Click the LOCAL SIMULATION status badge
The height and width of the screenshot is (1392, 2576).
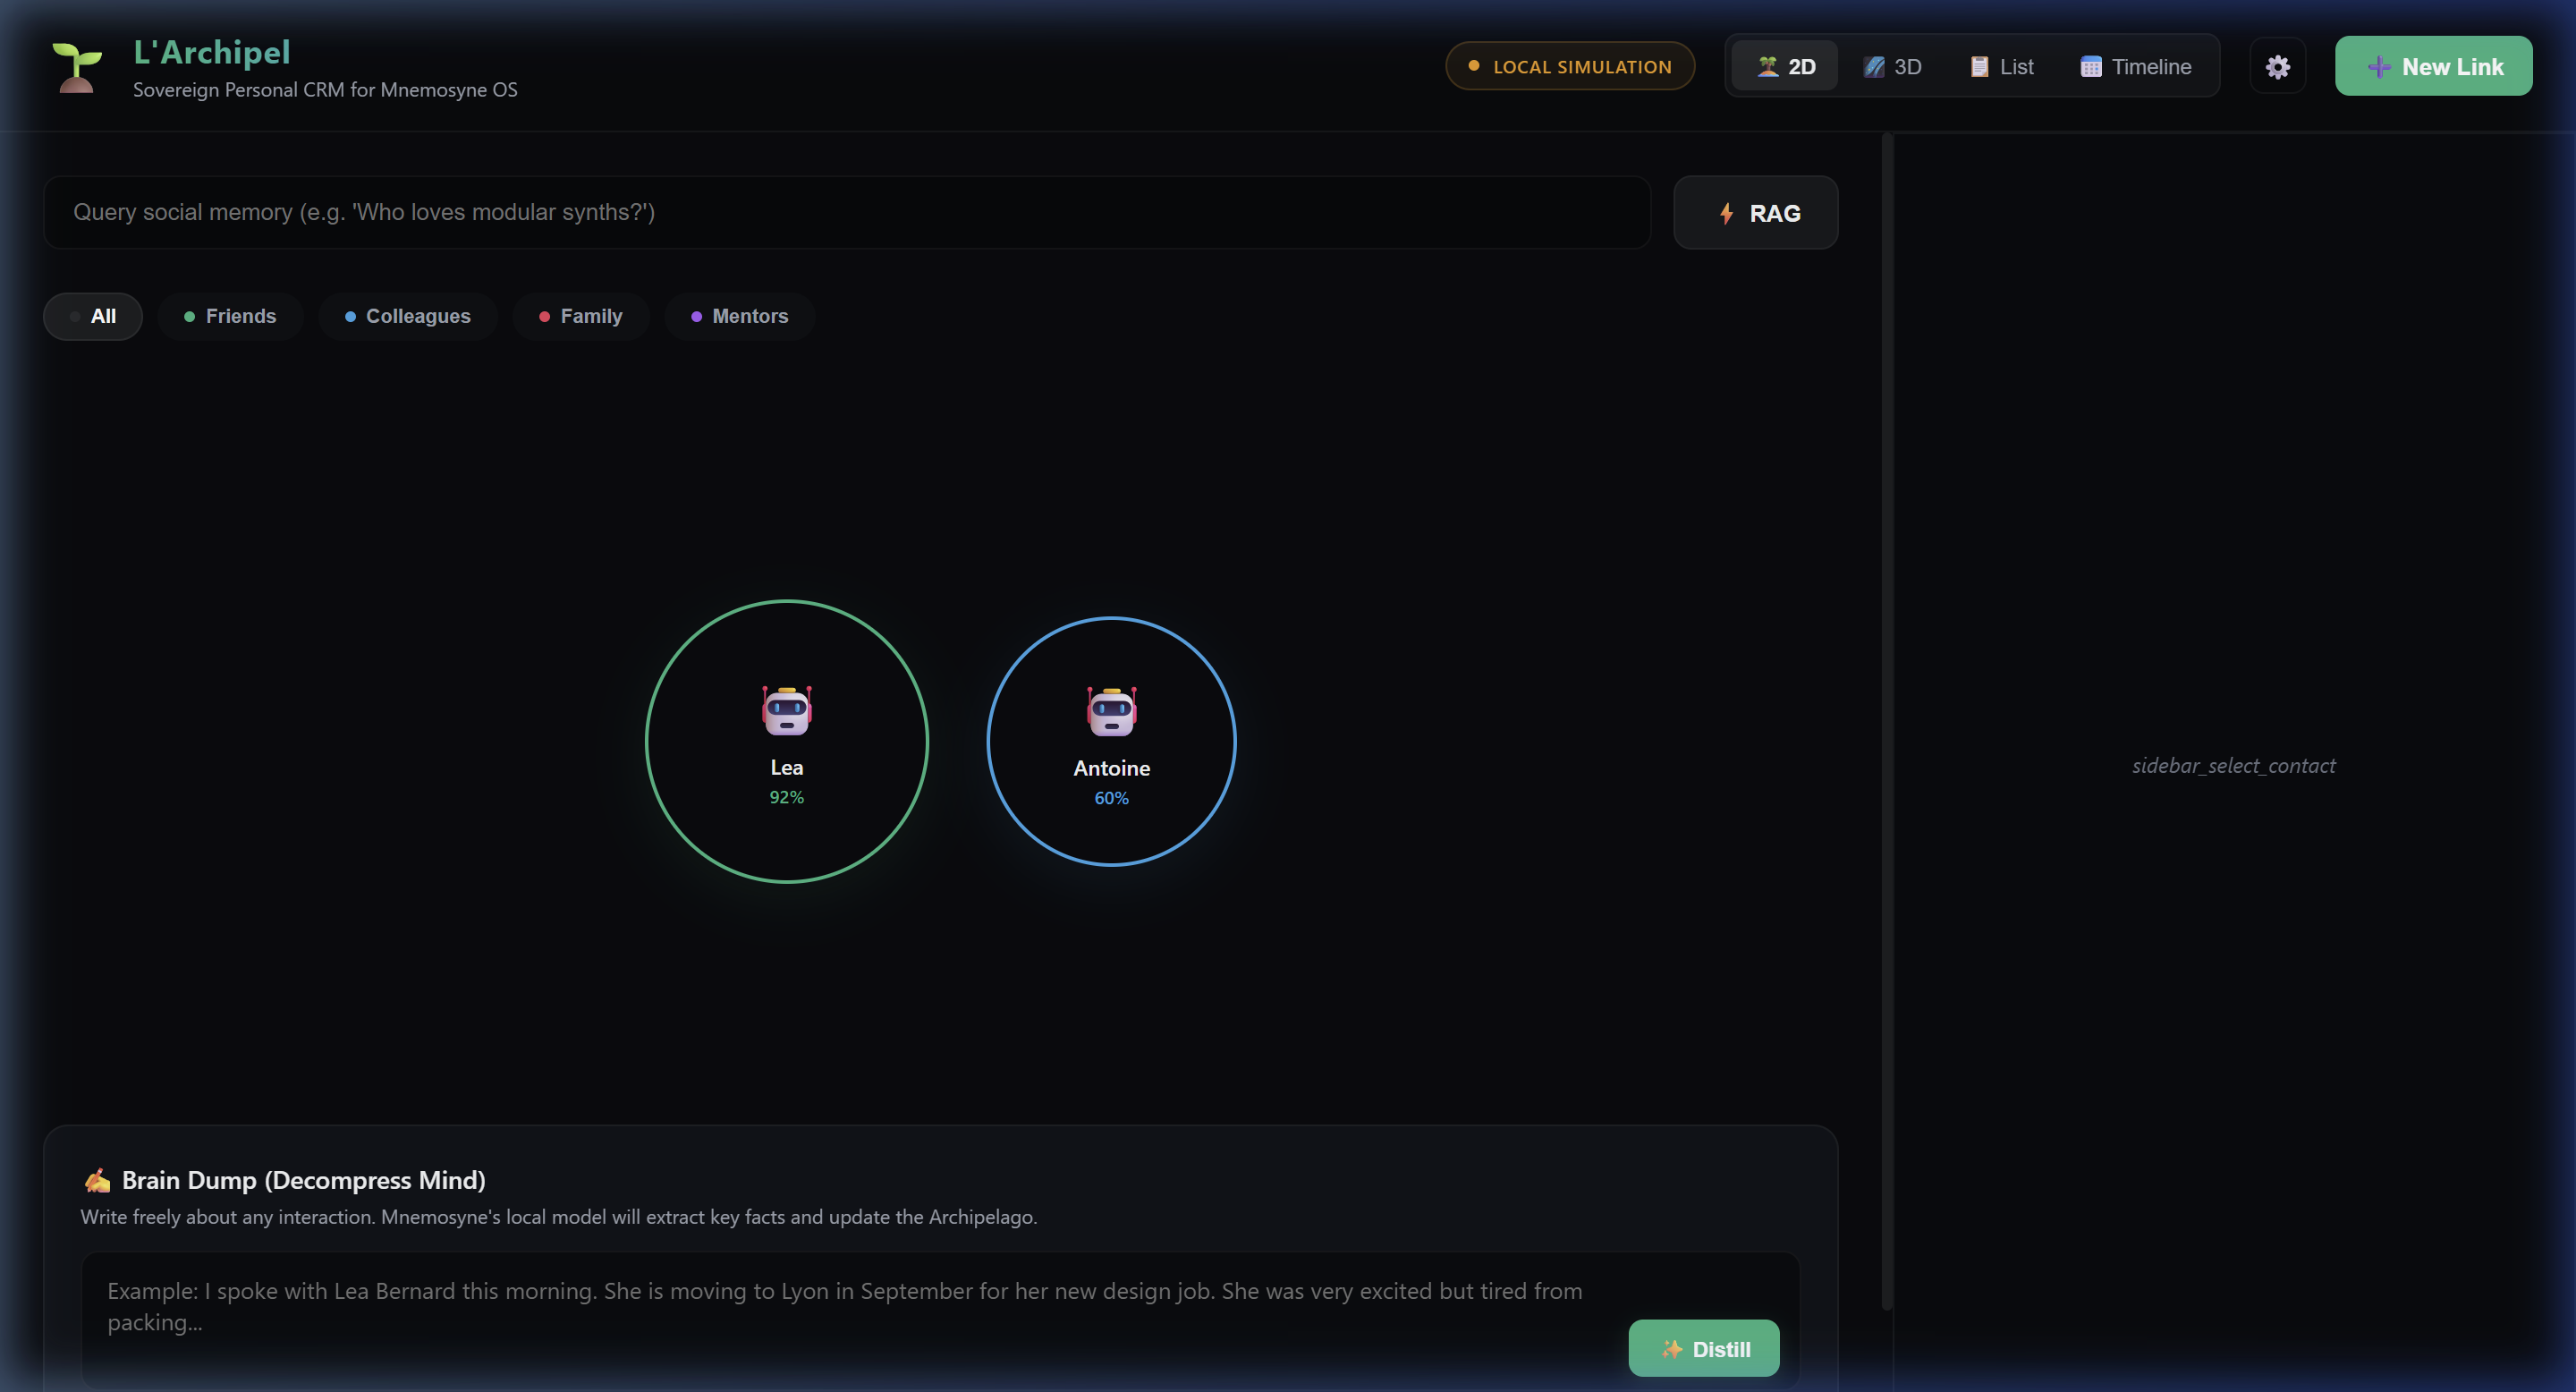1570,67
